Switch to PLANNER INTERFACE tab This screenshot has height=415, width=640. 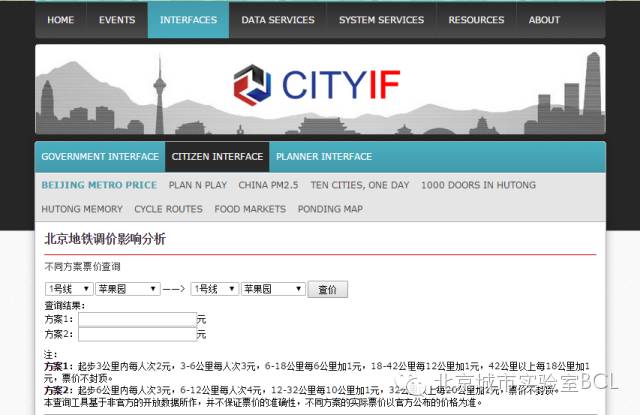tap(324, 157)
